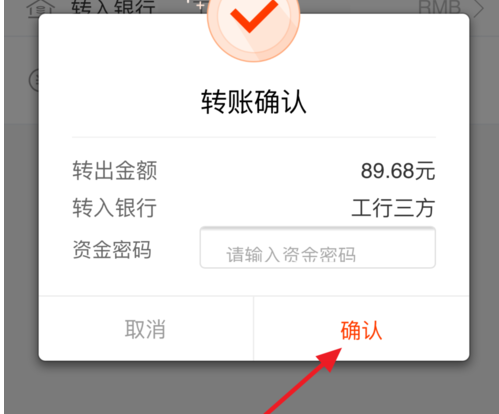
Task: Click the orange checkmark success icon
Action: tap(254, 24)
